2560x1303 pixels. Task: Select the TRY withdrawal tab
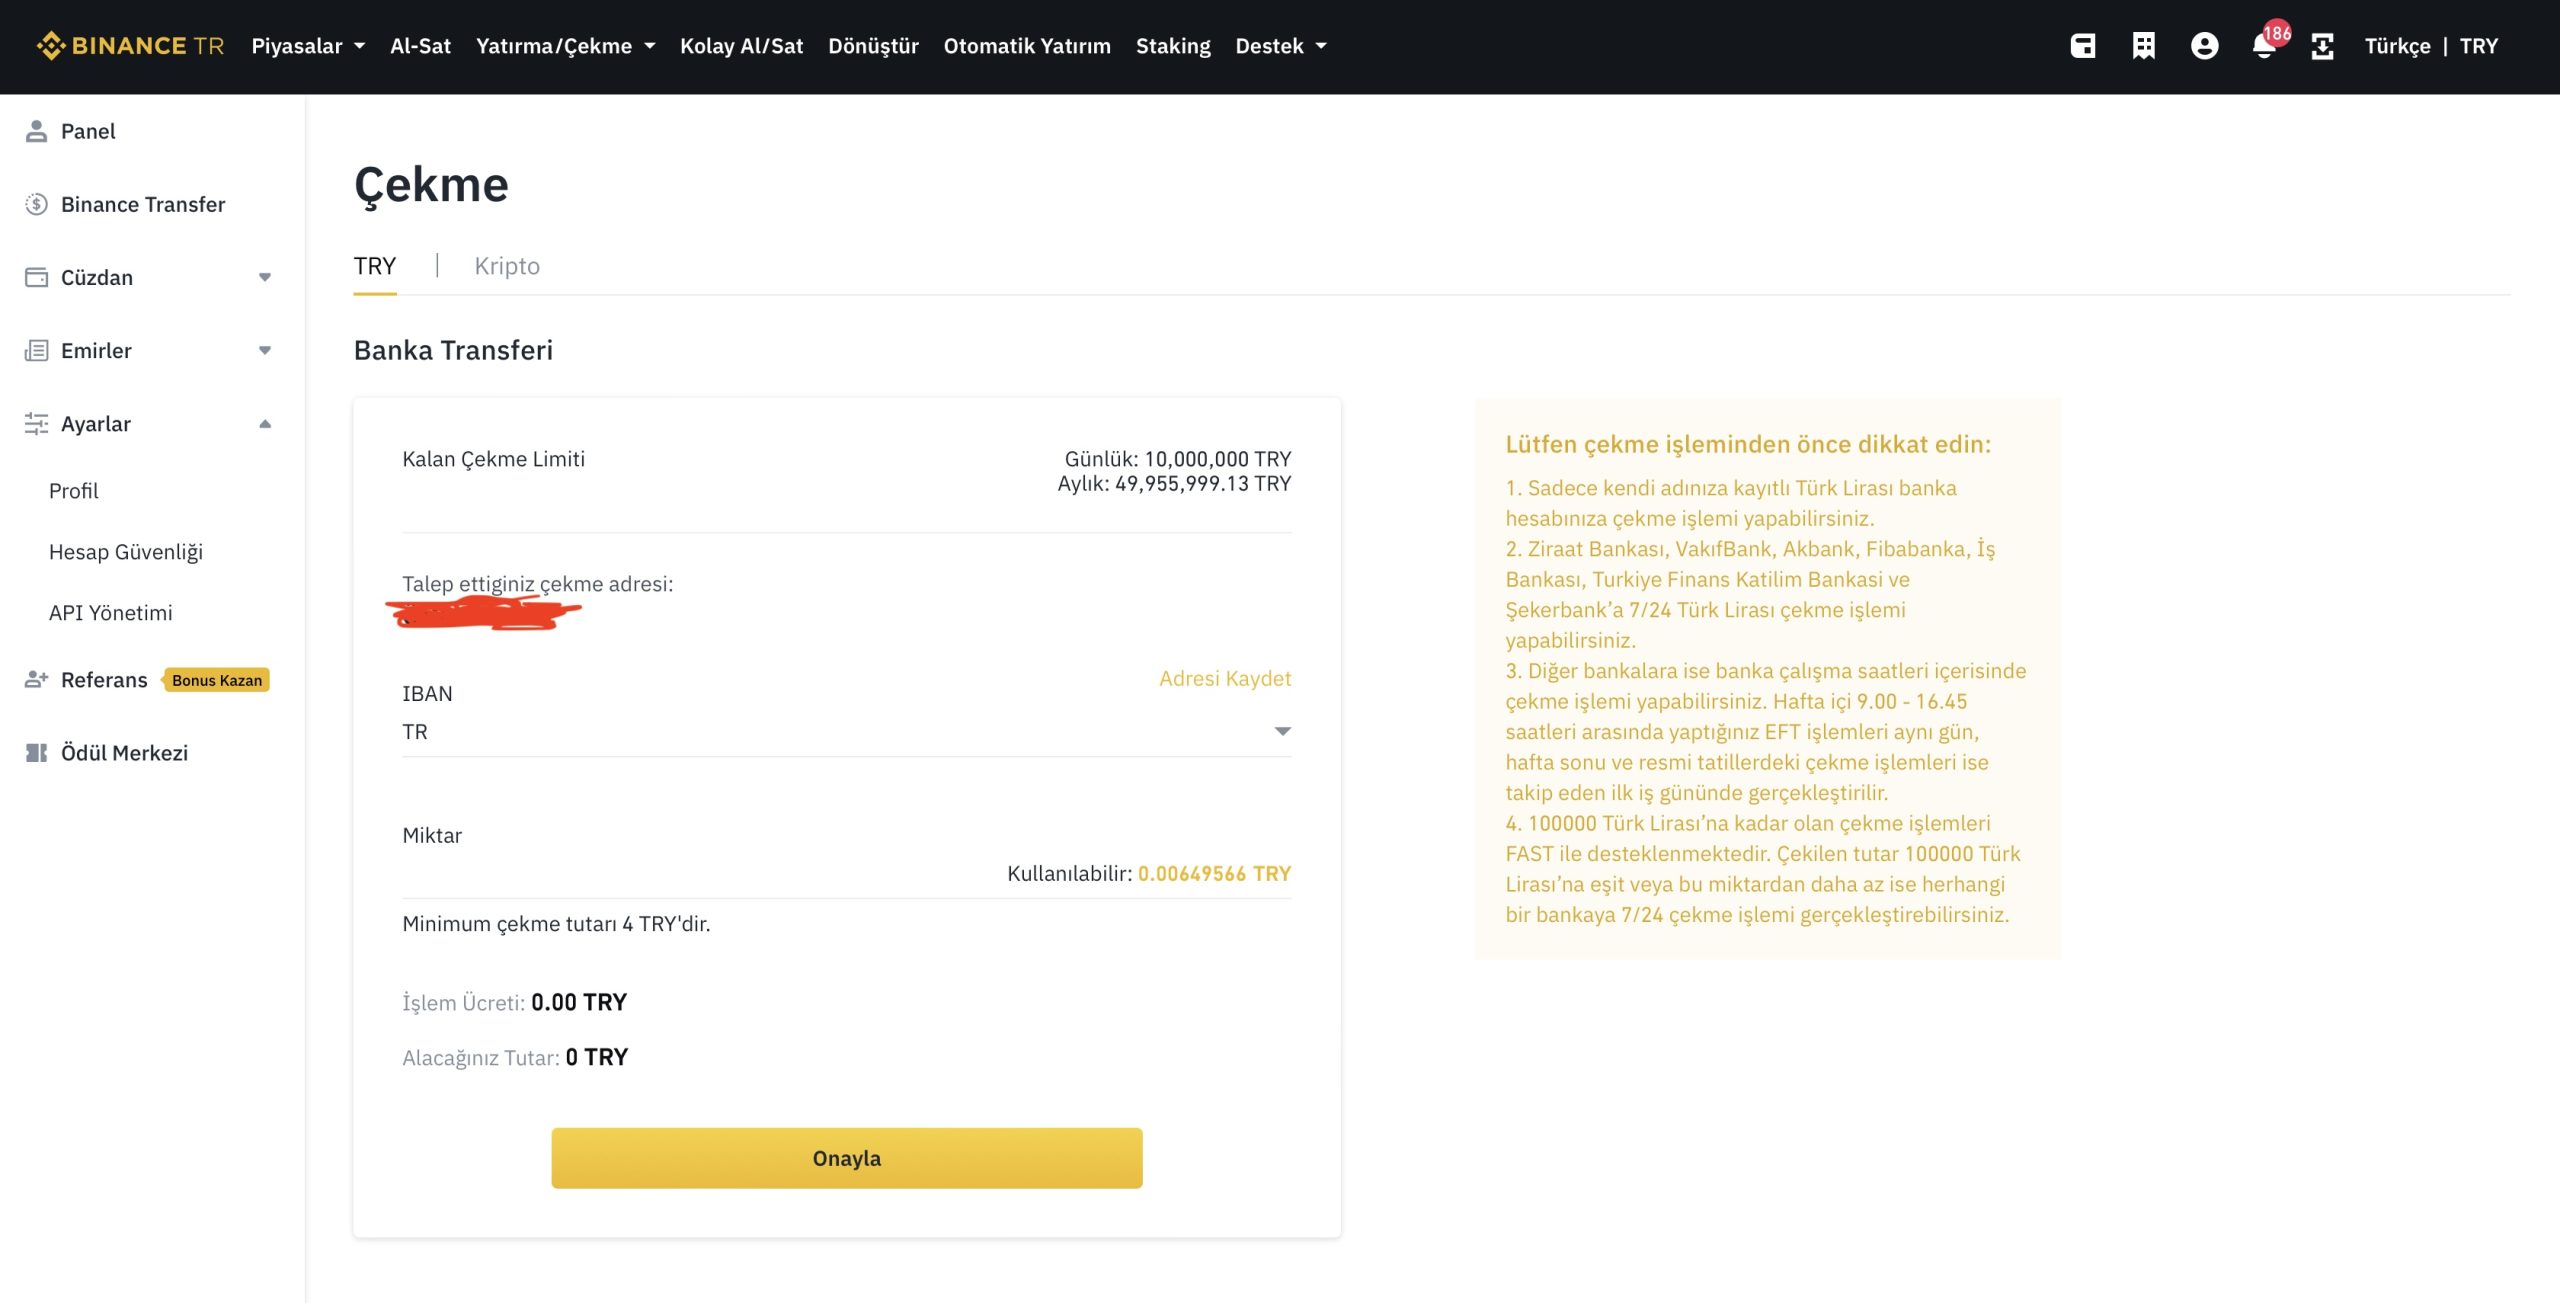[375, 266]
